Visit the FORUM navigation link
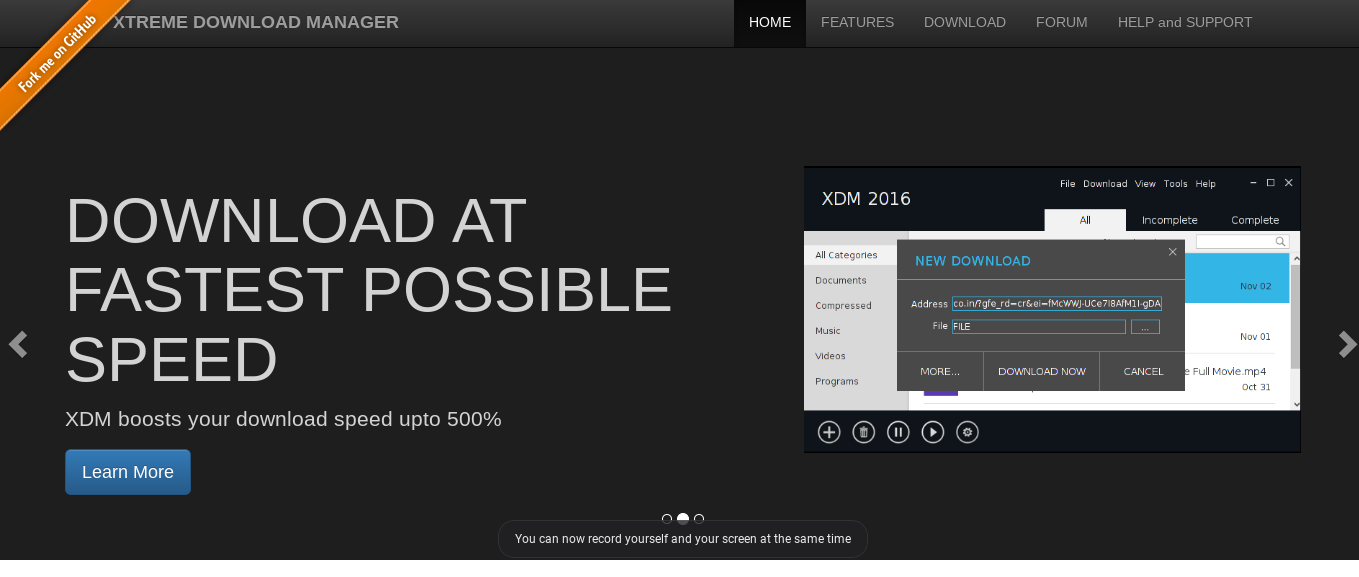1359x577 pixels. (1061, 22)
